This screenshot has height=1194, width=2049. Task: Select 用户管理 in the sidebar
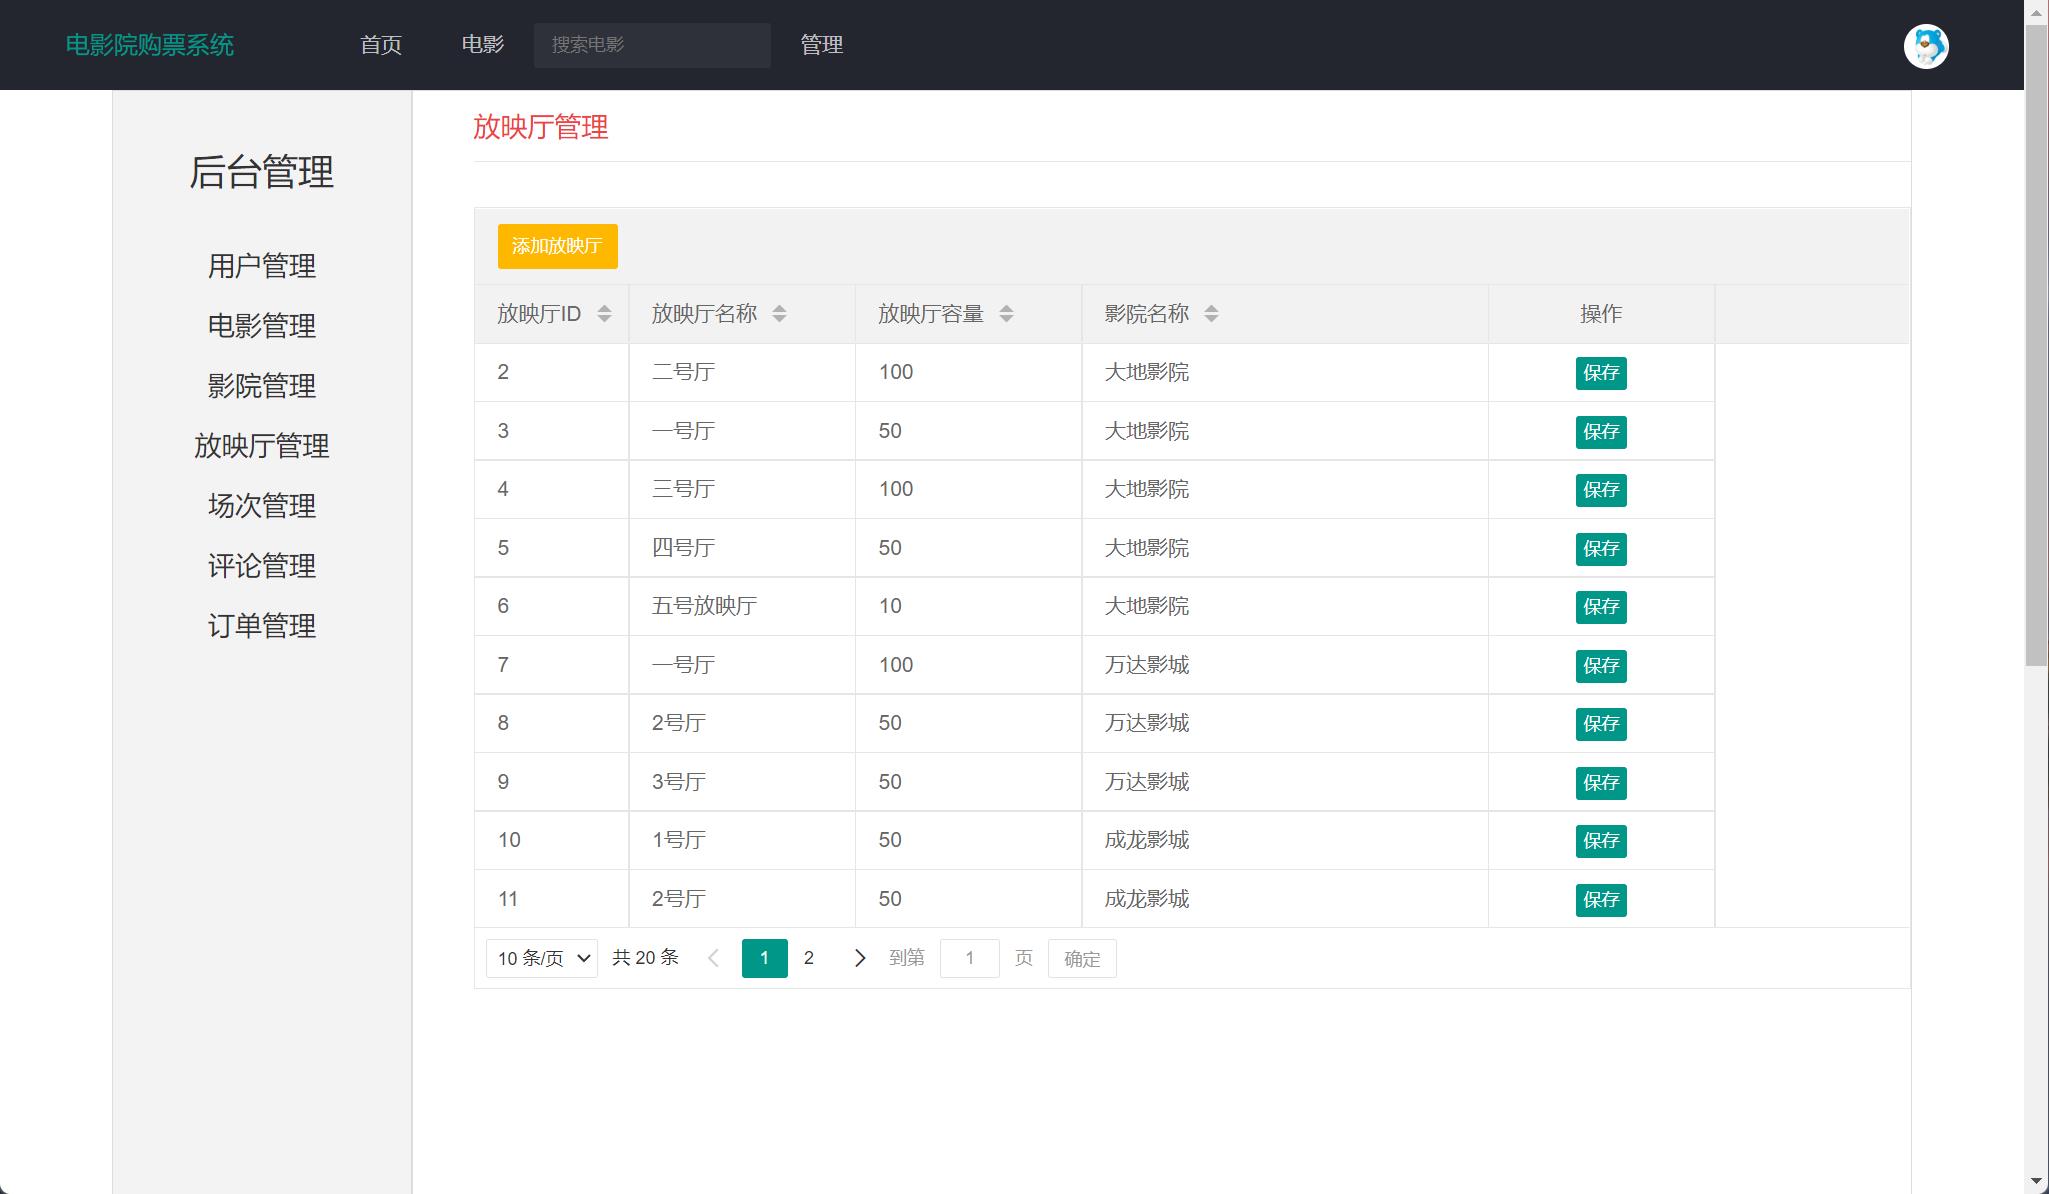pos(261,266)
